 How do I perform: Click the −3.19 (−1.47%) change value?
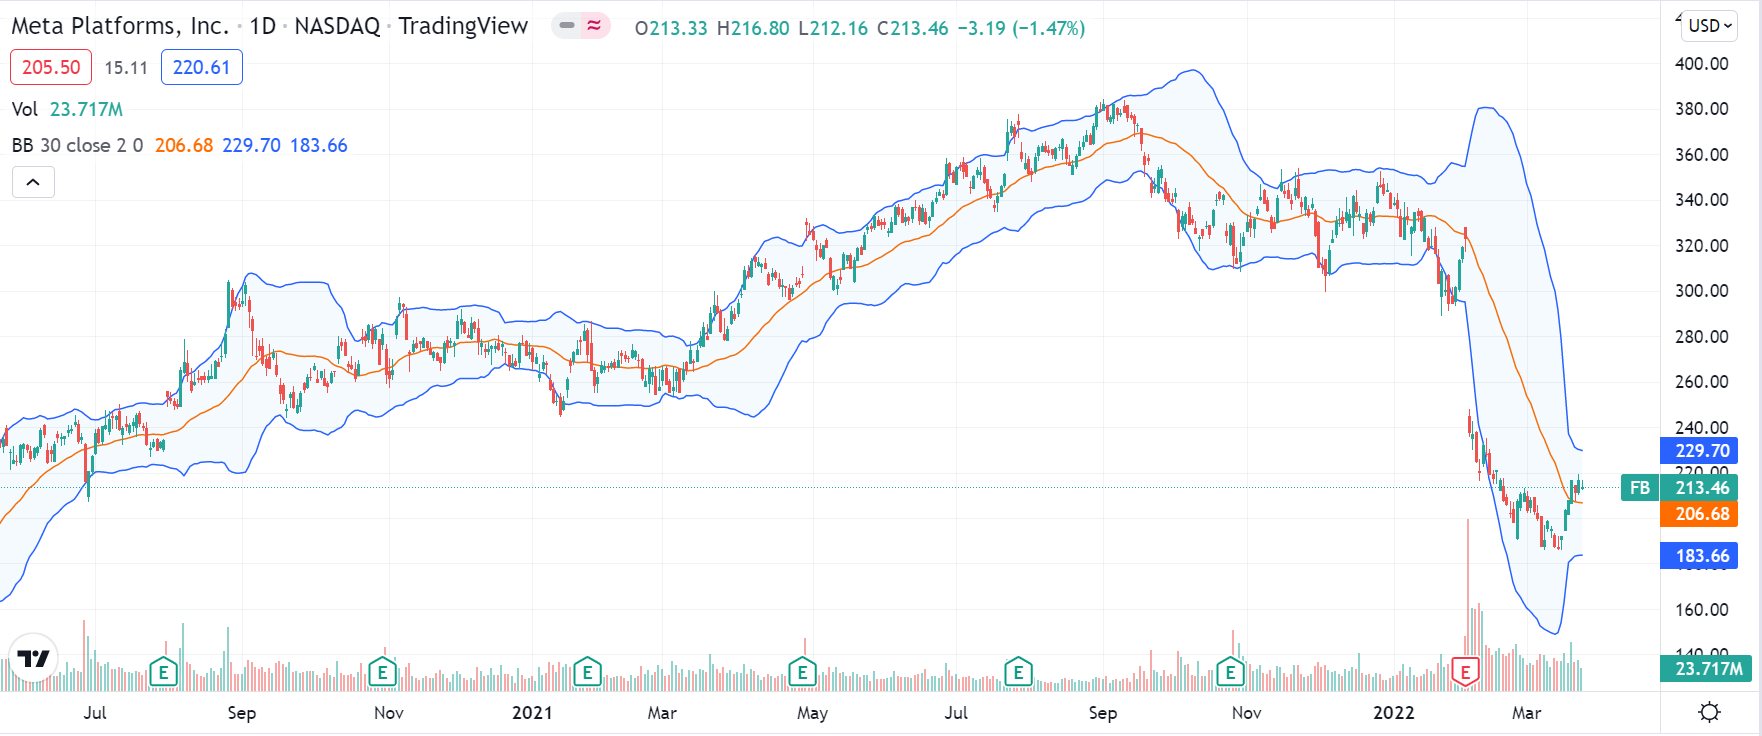pyautogui.click(x=1021, y=28)
